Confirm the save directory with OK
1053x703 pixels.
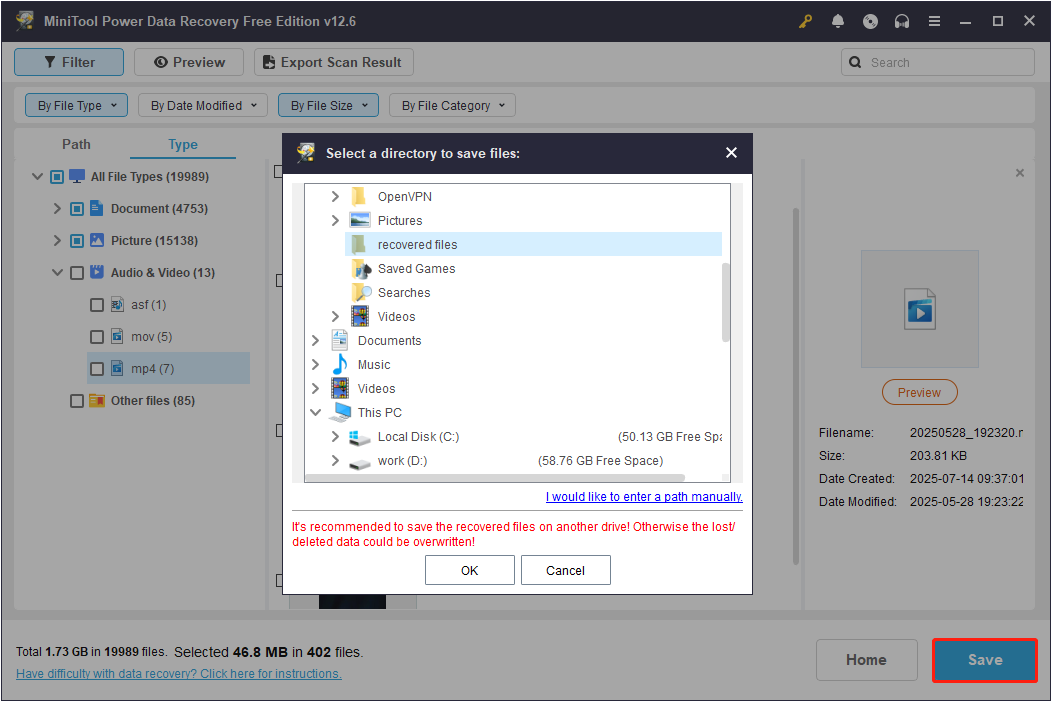click(469, 570)
